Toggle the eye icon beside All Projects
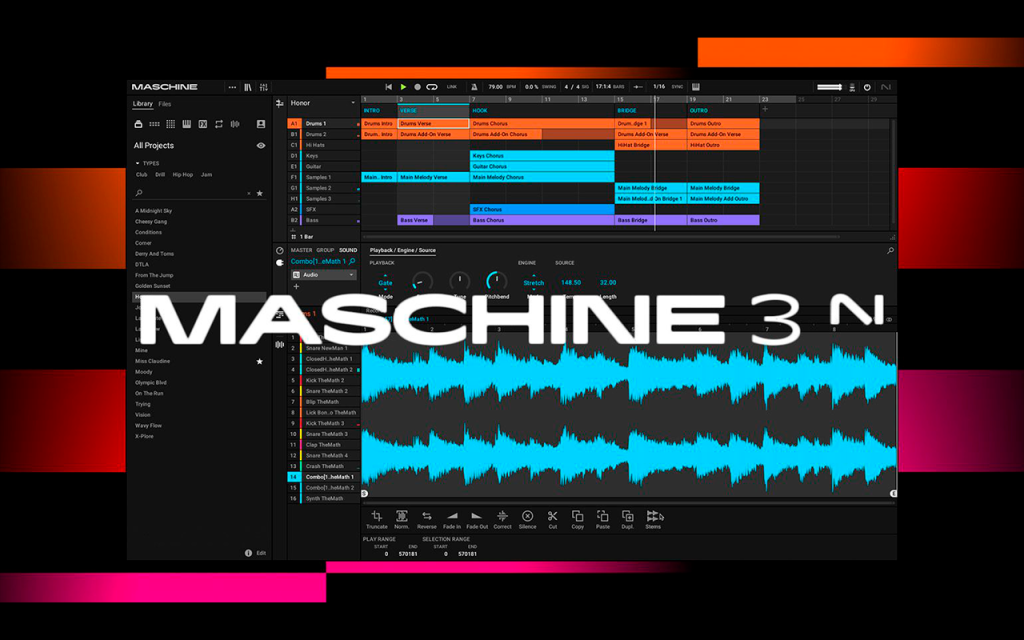Viewport: 1024px width, 640px height. (261, 146)
